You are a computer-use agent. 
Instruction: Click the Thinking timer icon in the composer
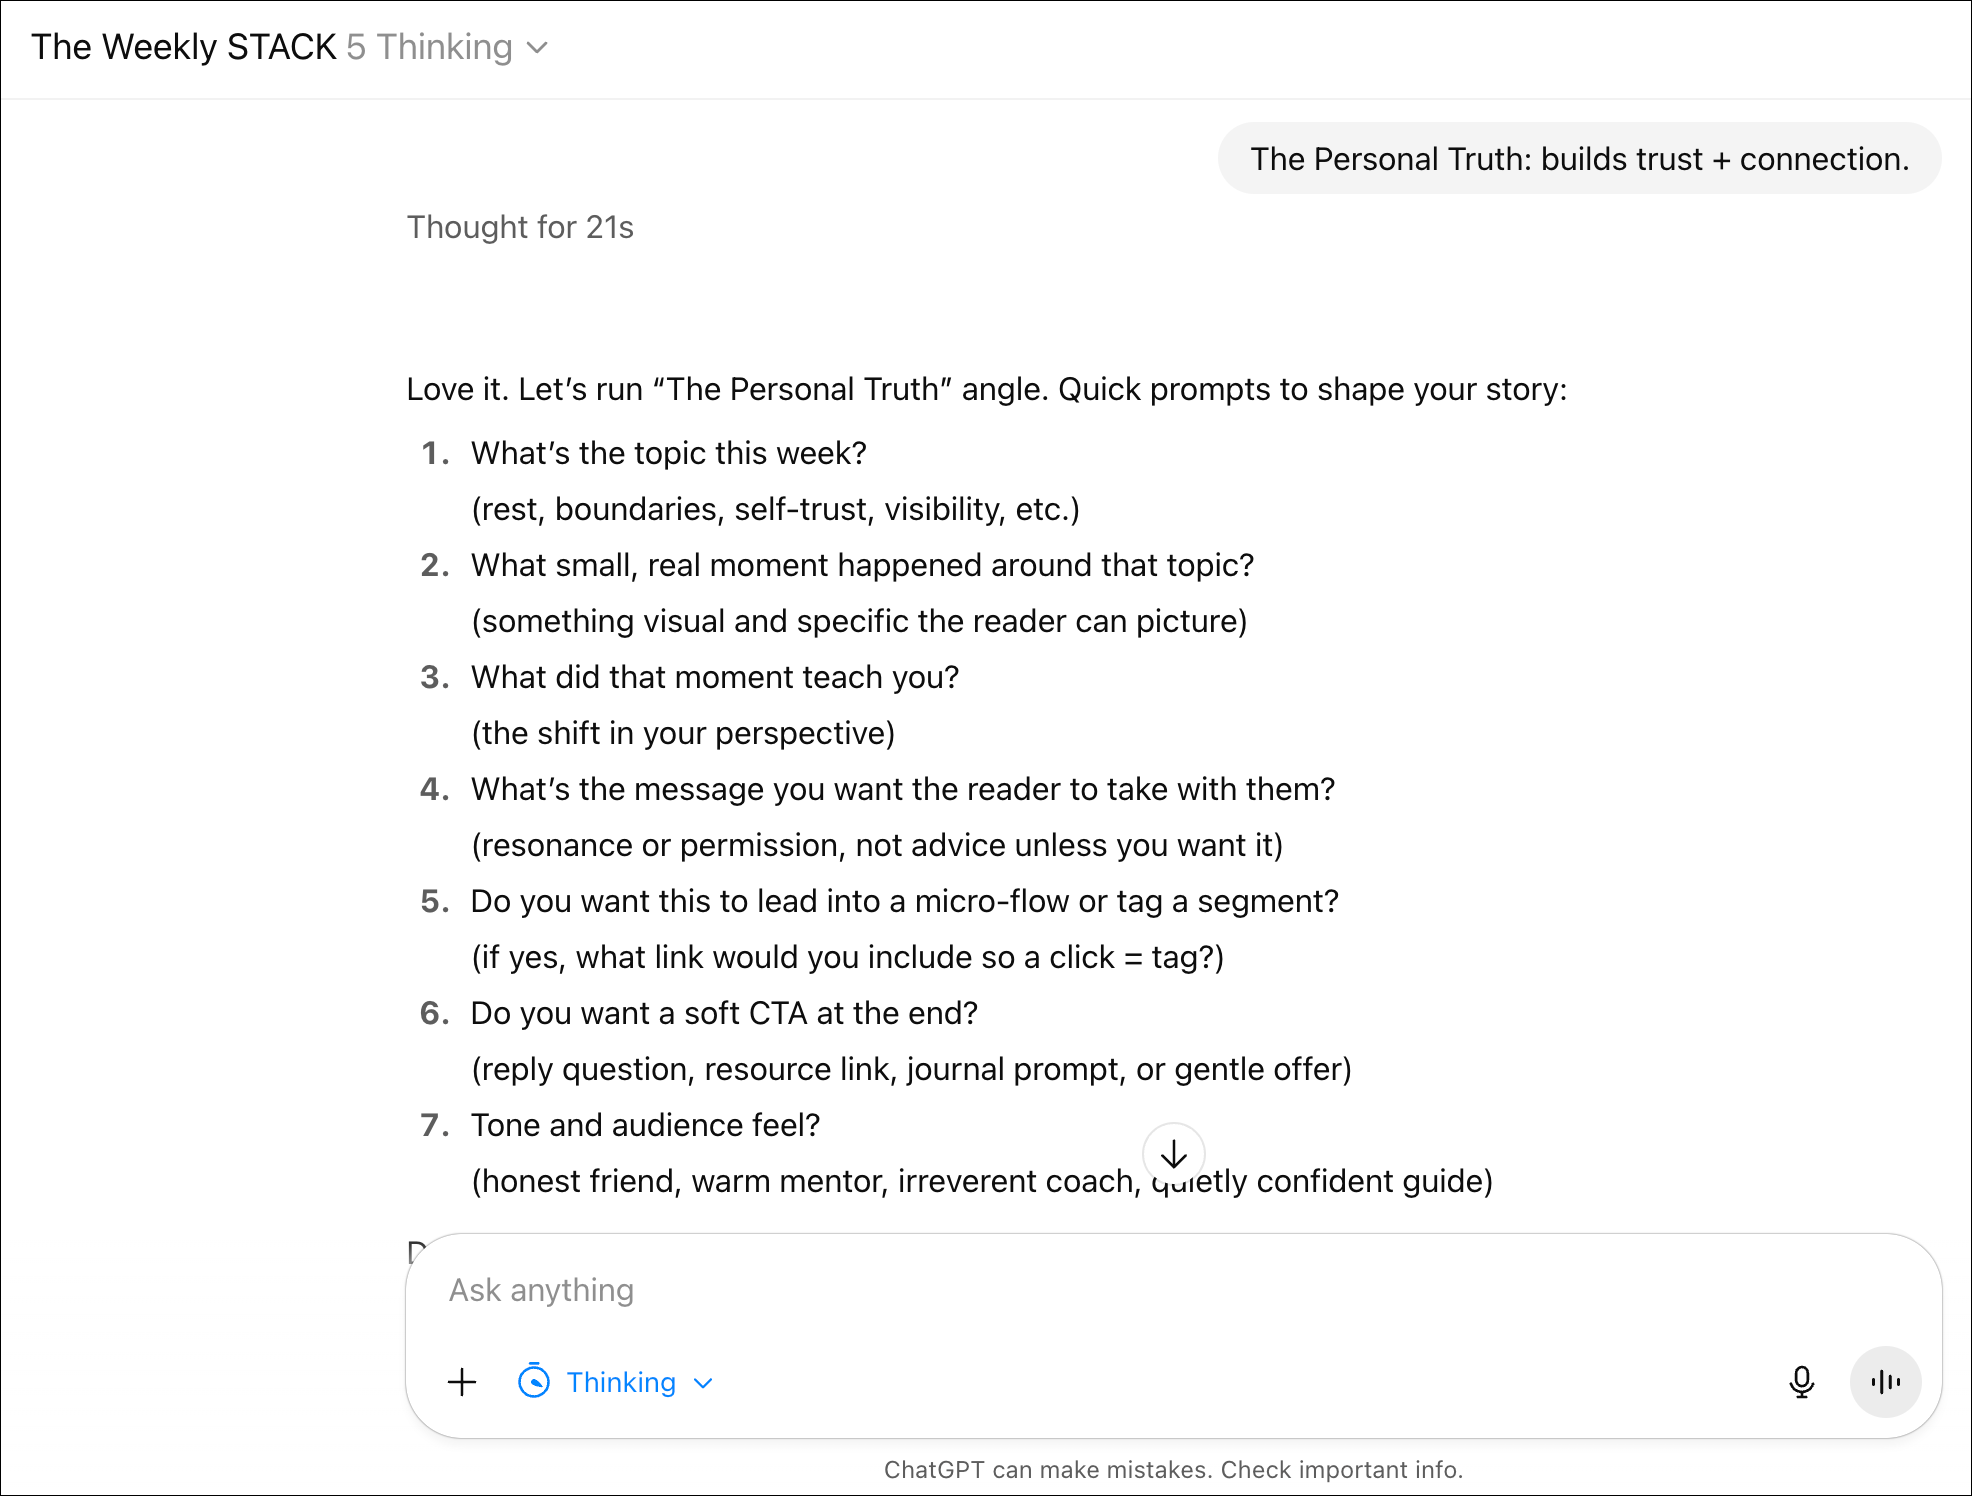tap(534, 1383)
